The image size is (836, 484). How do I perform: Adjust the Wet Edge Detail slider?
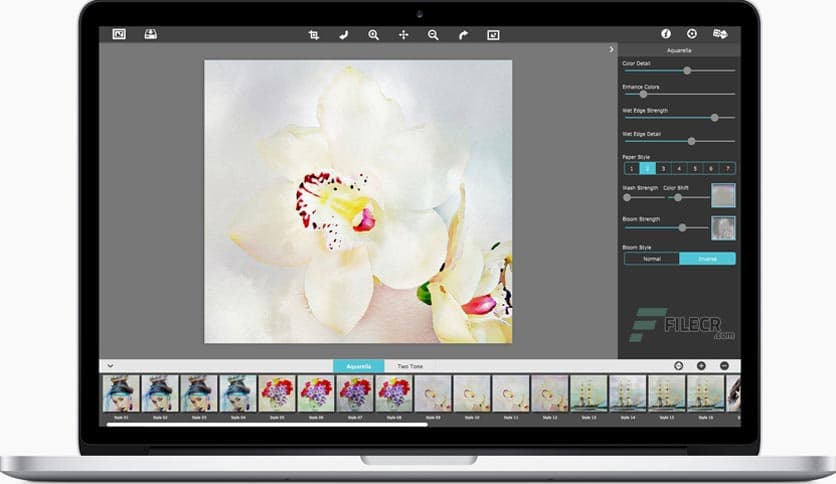(x=679, y=141)
